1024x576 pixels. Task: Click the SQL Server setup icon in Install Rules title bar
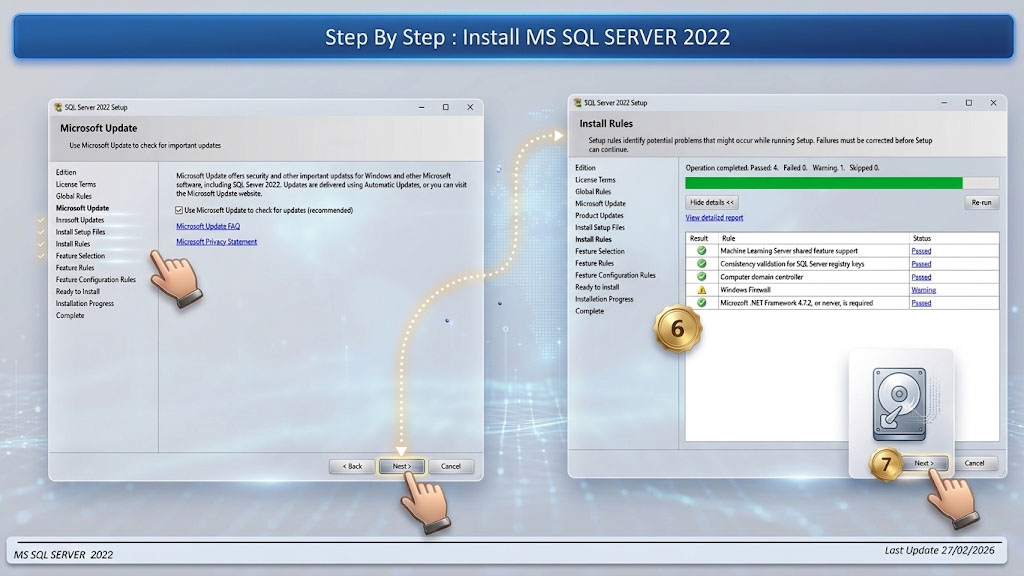[577, 103]
